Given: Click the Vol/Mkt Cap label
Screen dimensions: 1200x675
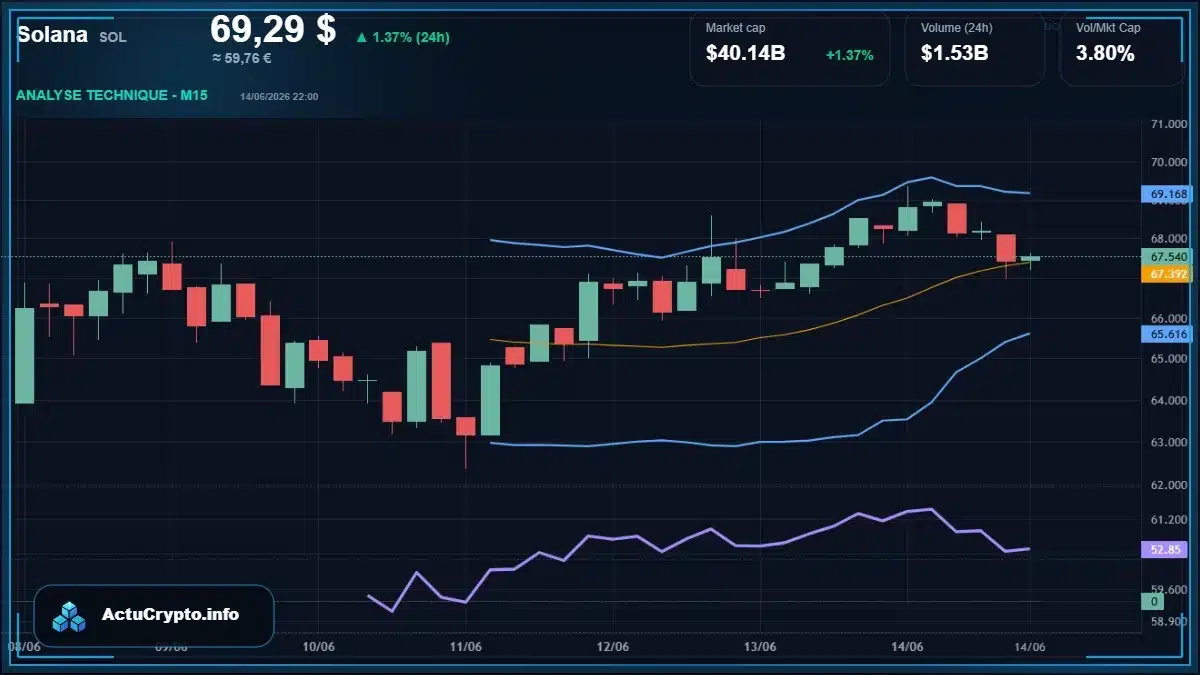Looking at the screenshot, I should pos(1108,28).
